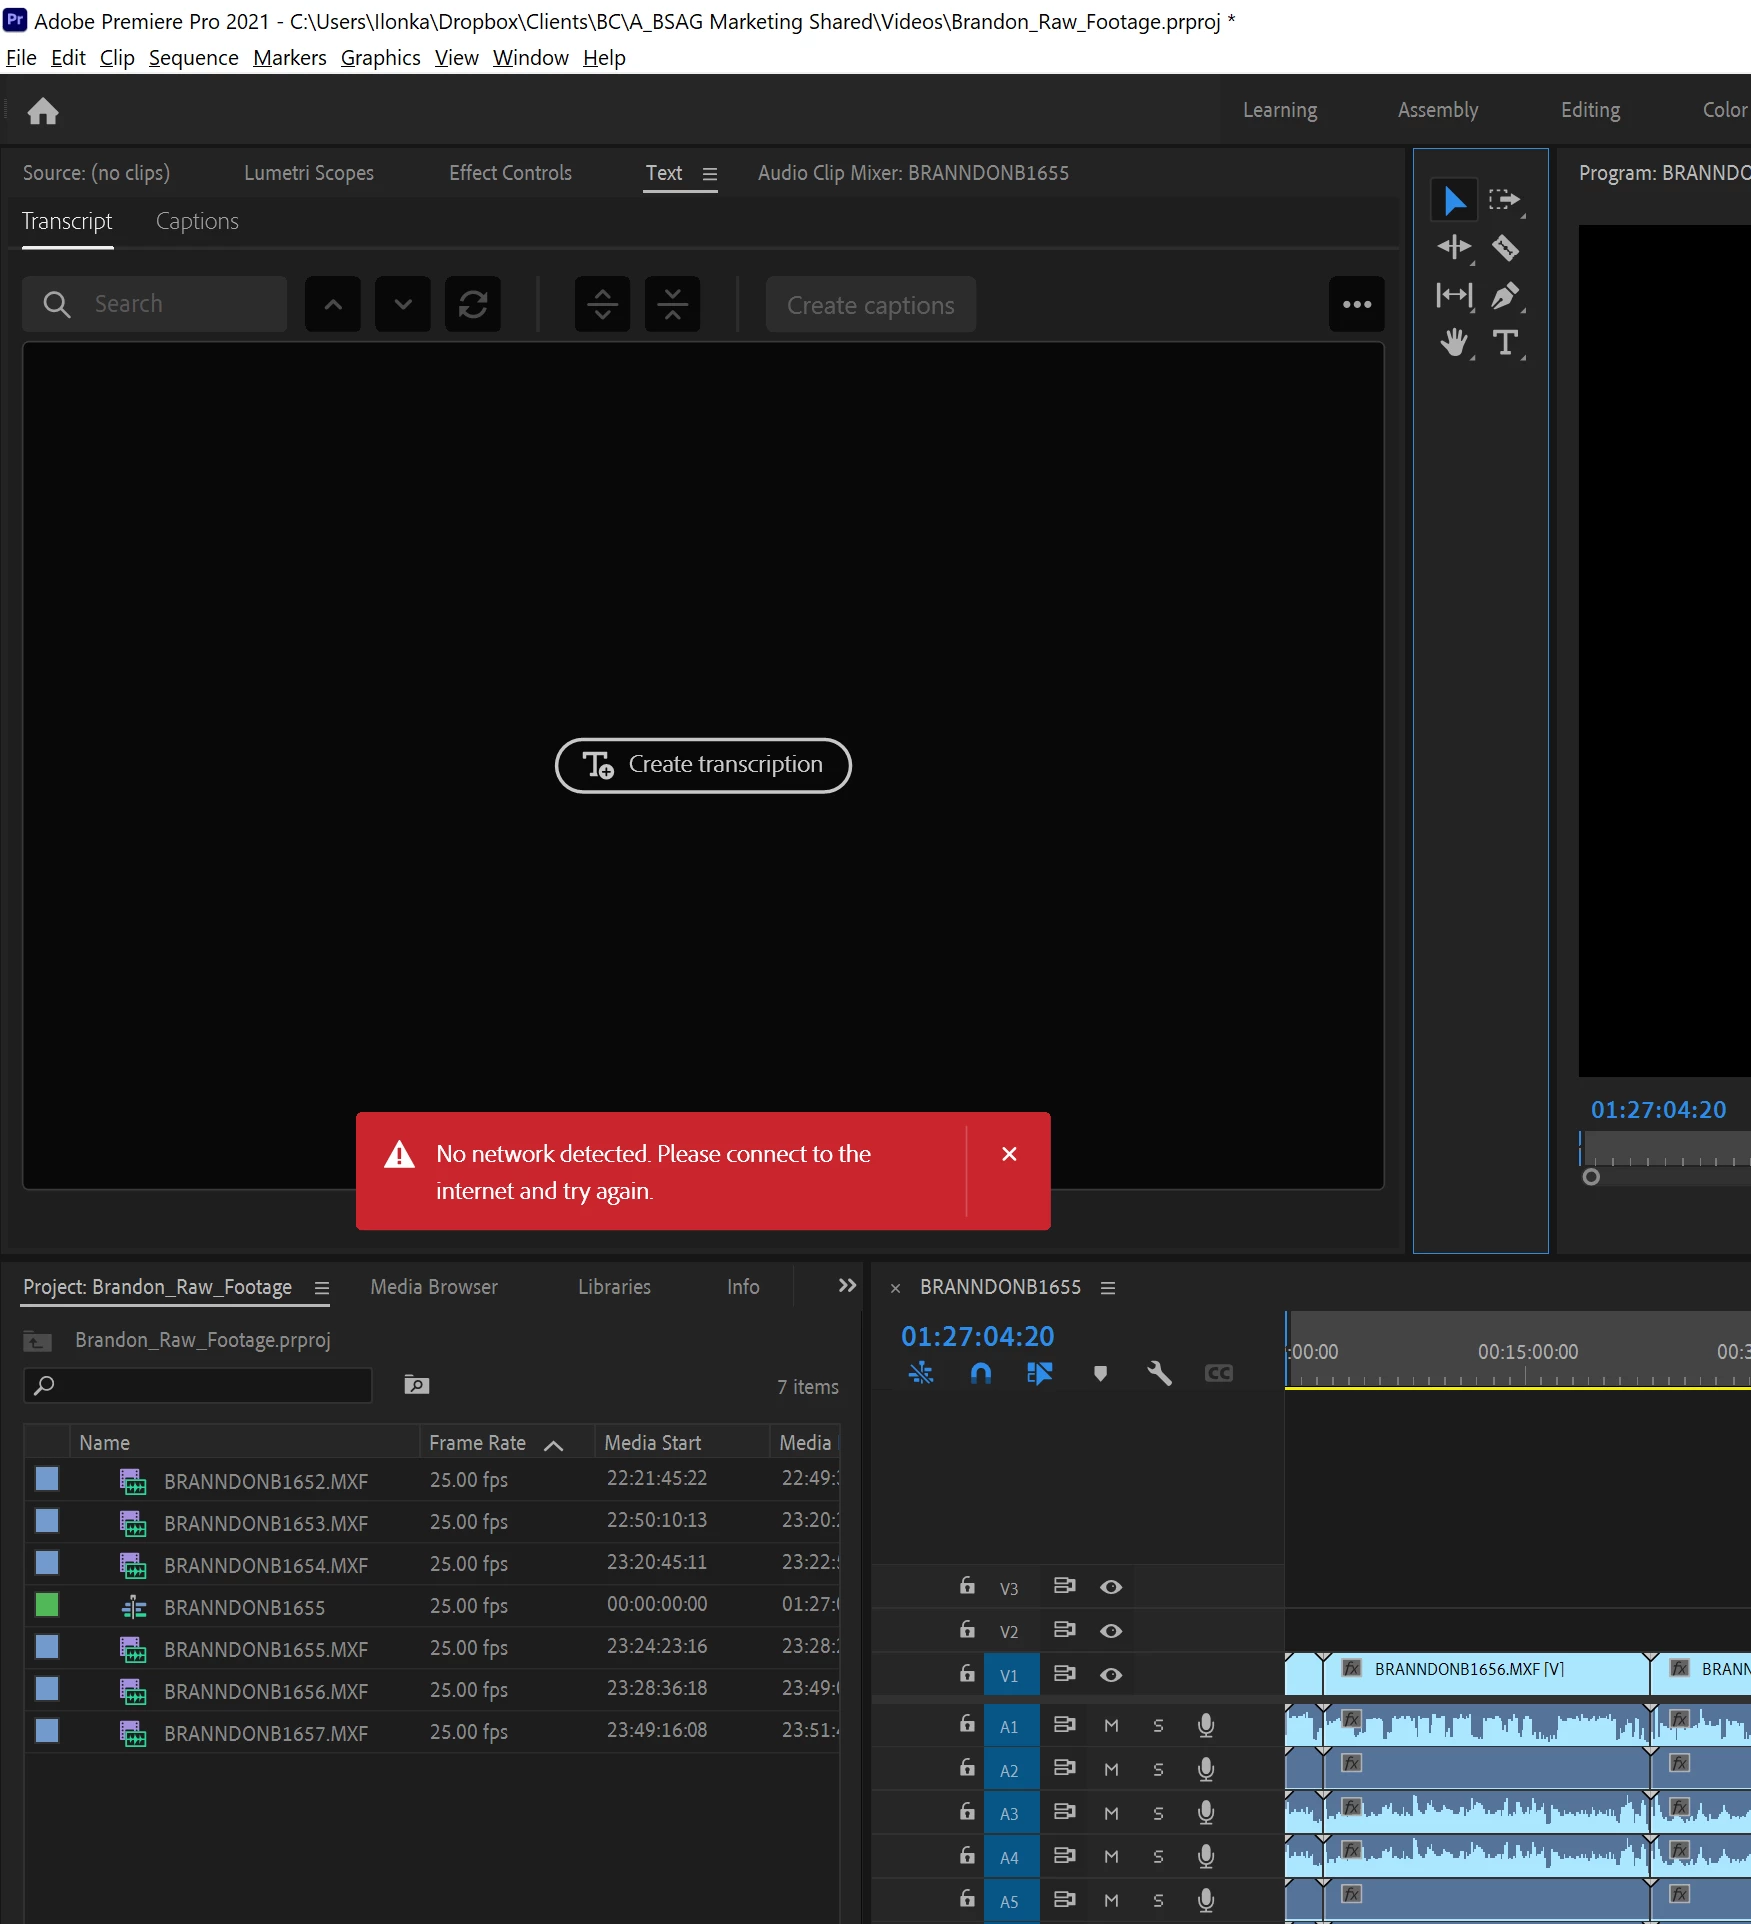This screenshot has width=1751, height=1924.
Task: Switch to the Editing workspace
Action: pos(1591,110)
